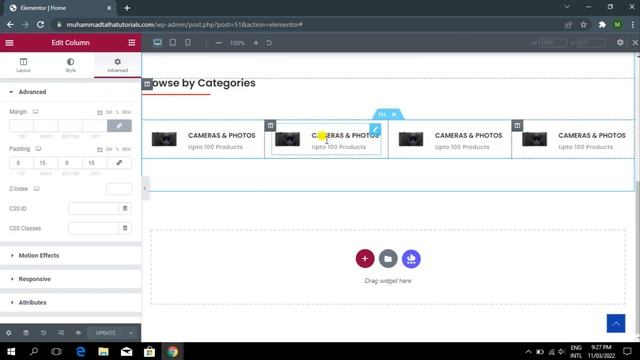Viewport: 640px width, 360px height.
Task: Open responsive device selector for Z-Index
Action: (37, 189)
